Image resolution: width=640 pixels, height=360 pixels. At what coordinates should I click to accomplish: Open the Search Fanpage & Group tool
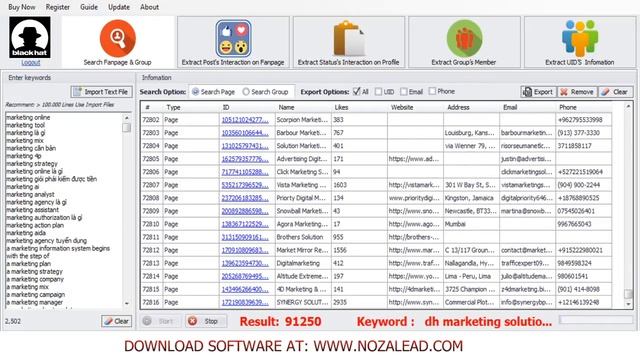coord(118,42)
